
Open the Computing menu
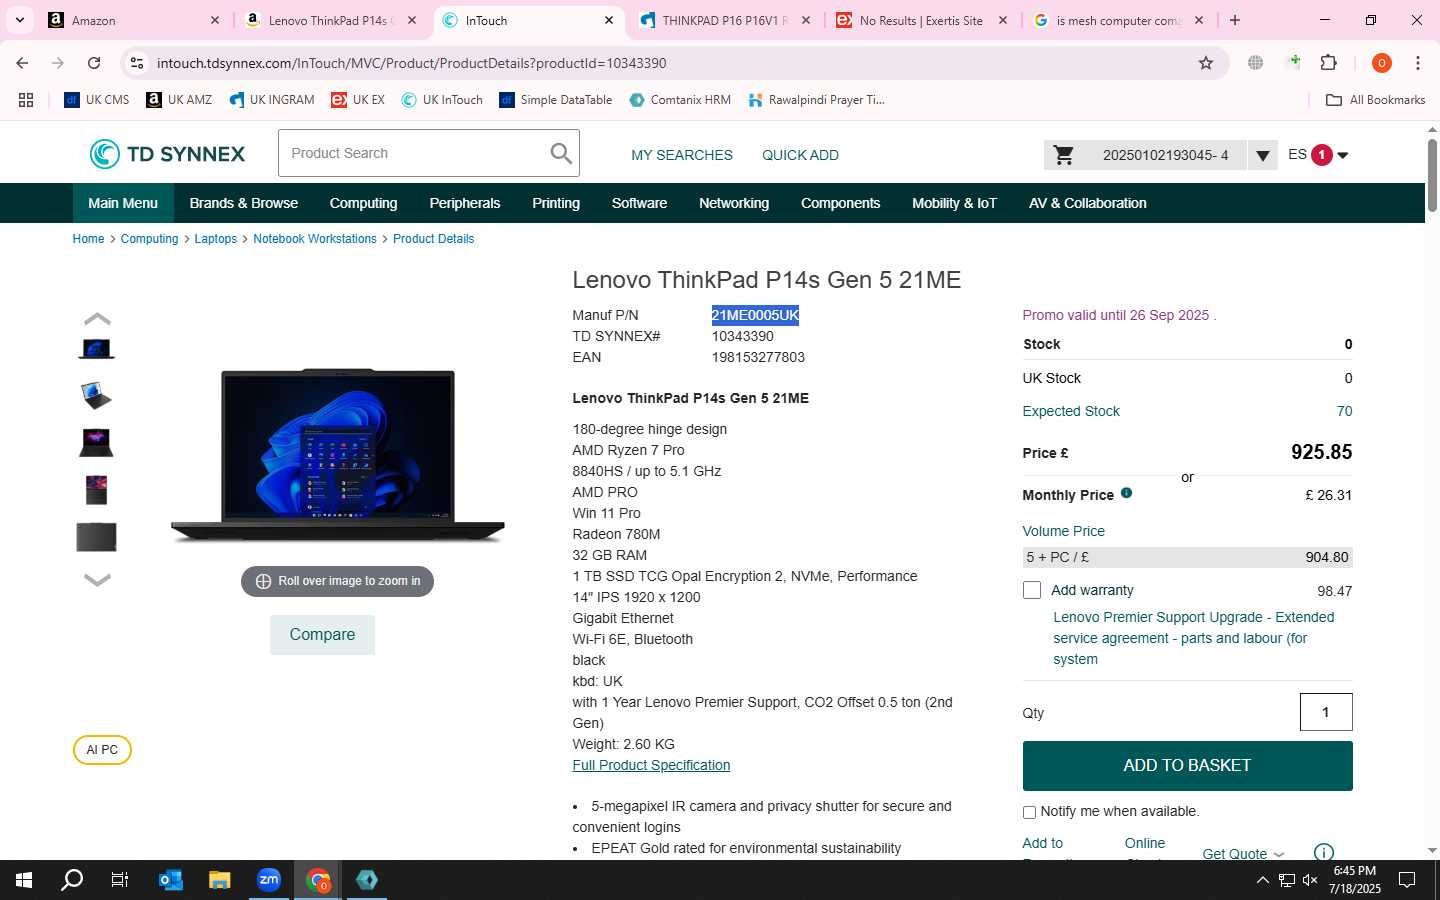(363, 203)
